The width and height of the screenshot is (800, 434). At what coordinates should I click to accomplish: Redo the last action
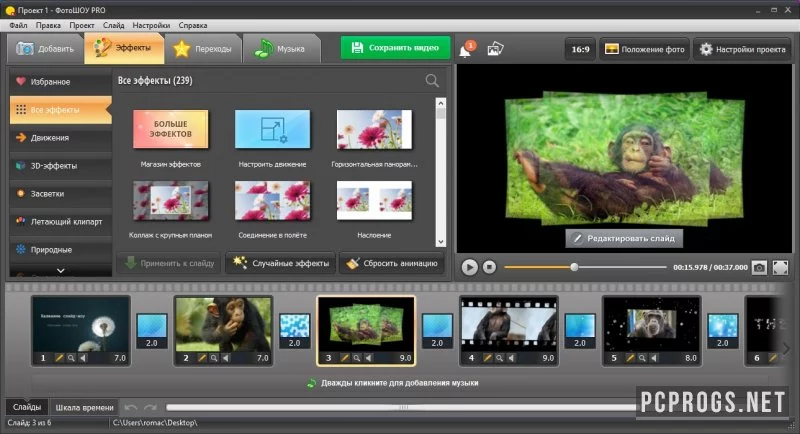(x=150, y=407)
